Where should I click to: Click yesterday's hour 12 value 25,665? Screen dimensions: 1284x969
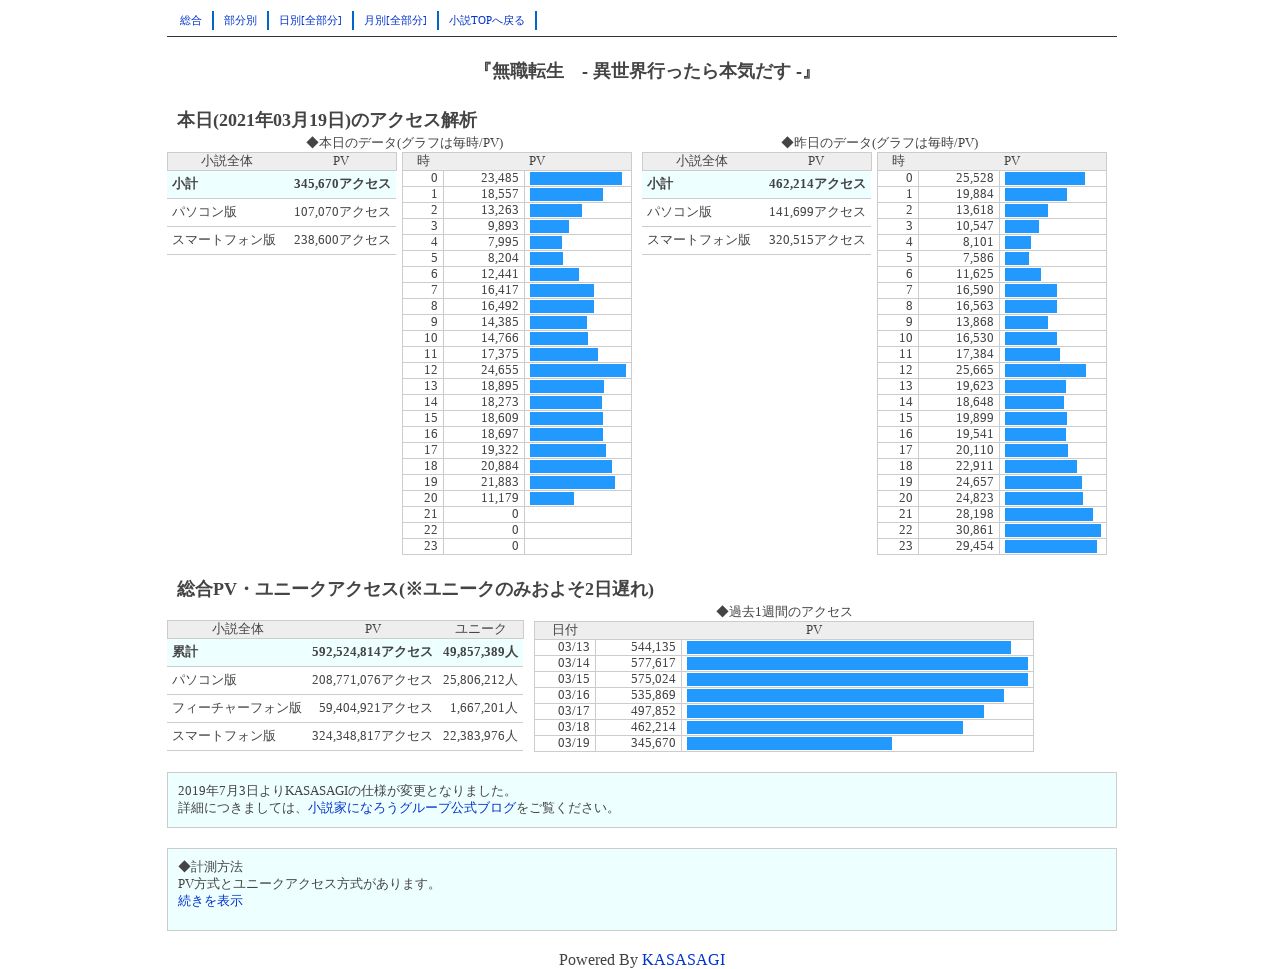pos(975,370)
